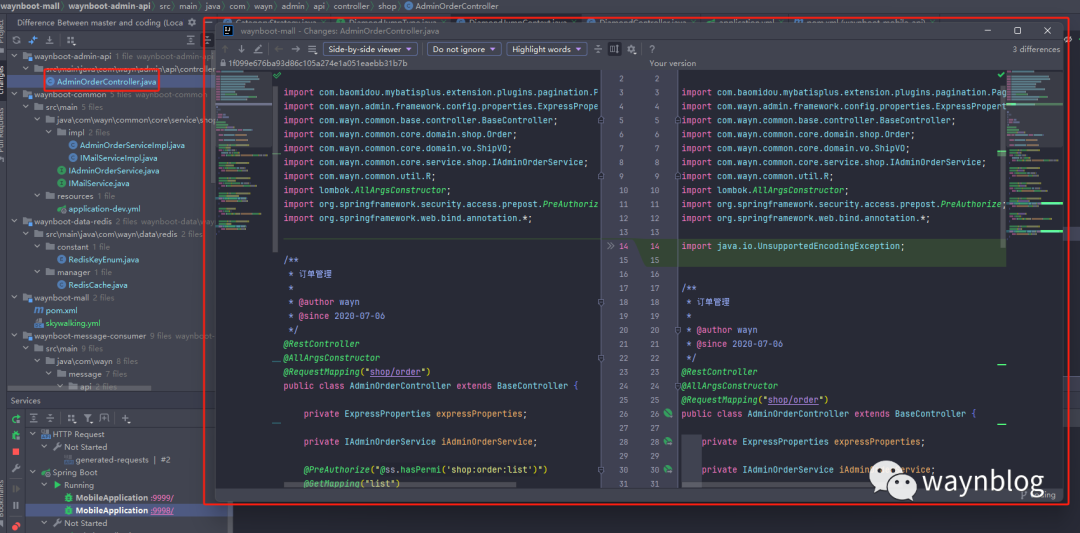Toggle collapse unchanged fragments button
This screenshot has width=1080, height=533.
click(x=598, y=49)
